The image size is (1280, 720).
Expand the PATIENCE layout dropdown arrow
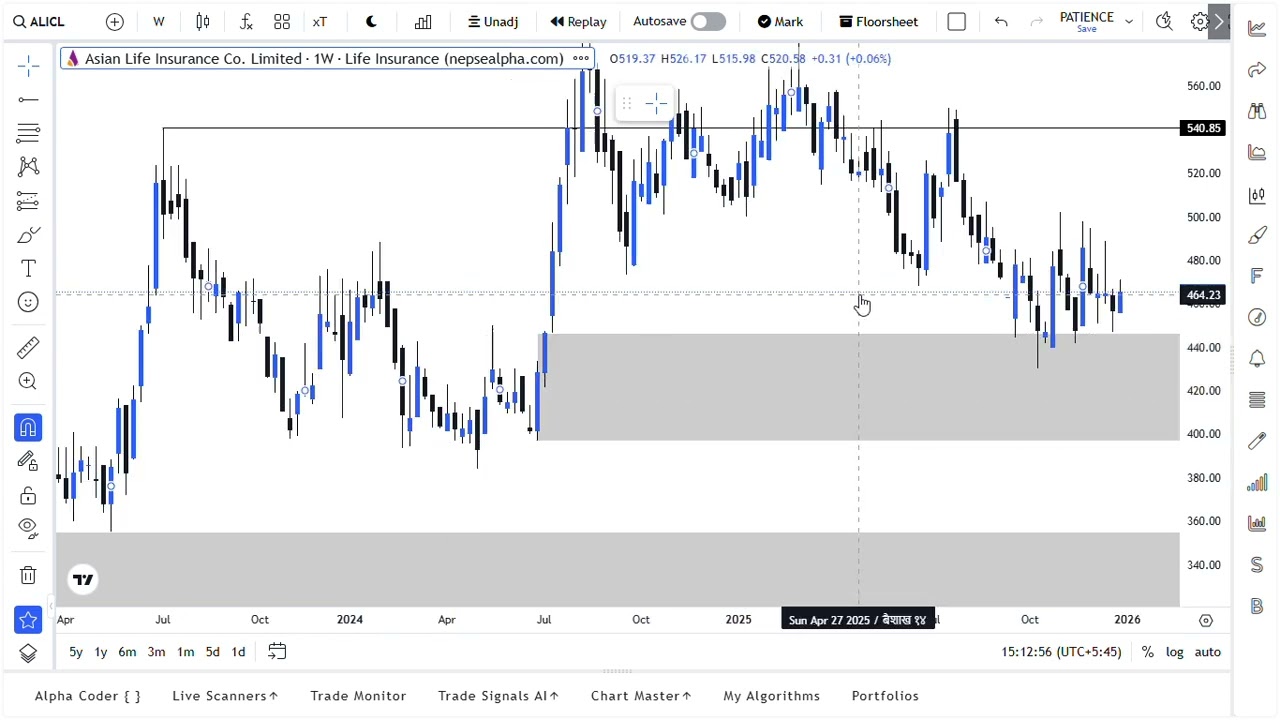point(1129,21)
